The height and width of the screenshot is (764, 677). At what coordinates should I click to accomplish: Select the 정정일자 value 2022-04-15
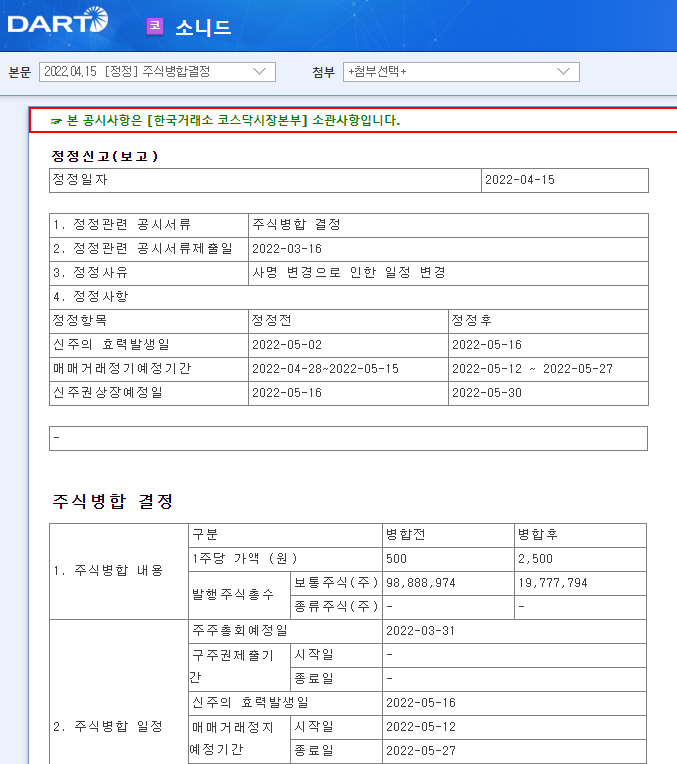[x=520, y=180]
